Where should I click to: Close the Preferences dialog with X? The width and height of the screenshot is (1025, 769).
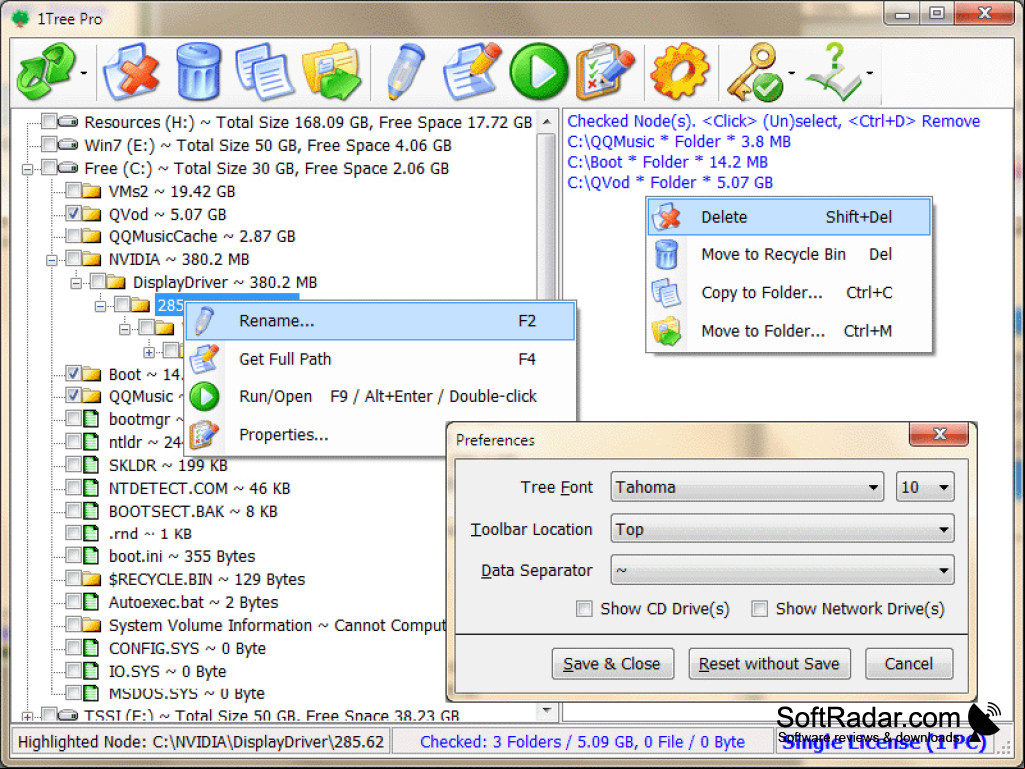[939, 434]
